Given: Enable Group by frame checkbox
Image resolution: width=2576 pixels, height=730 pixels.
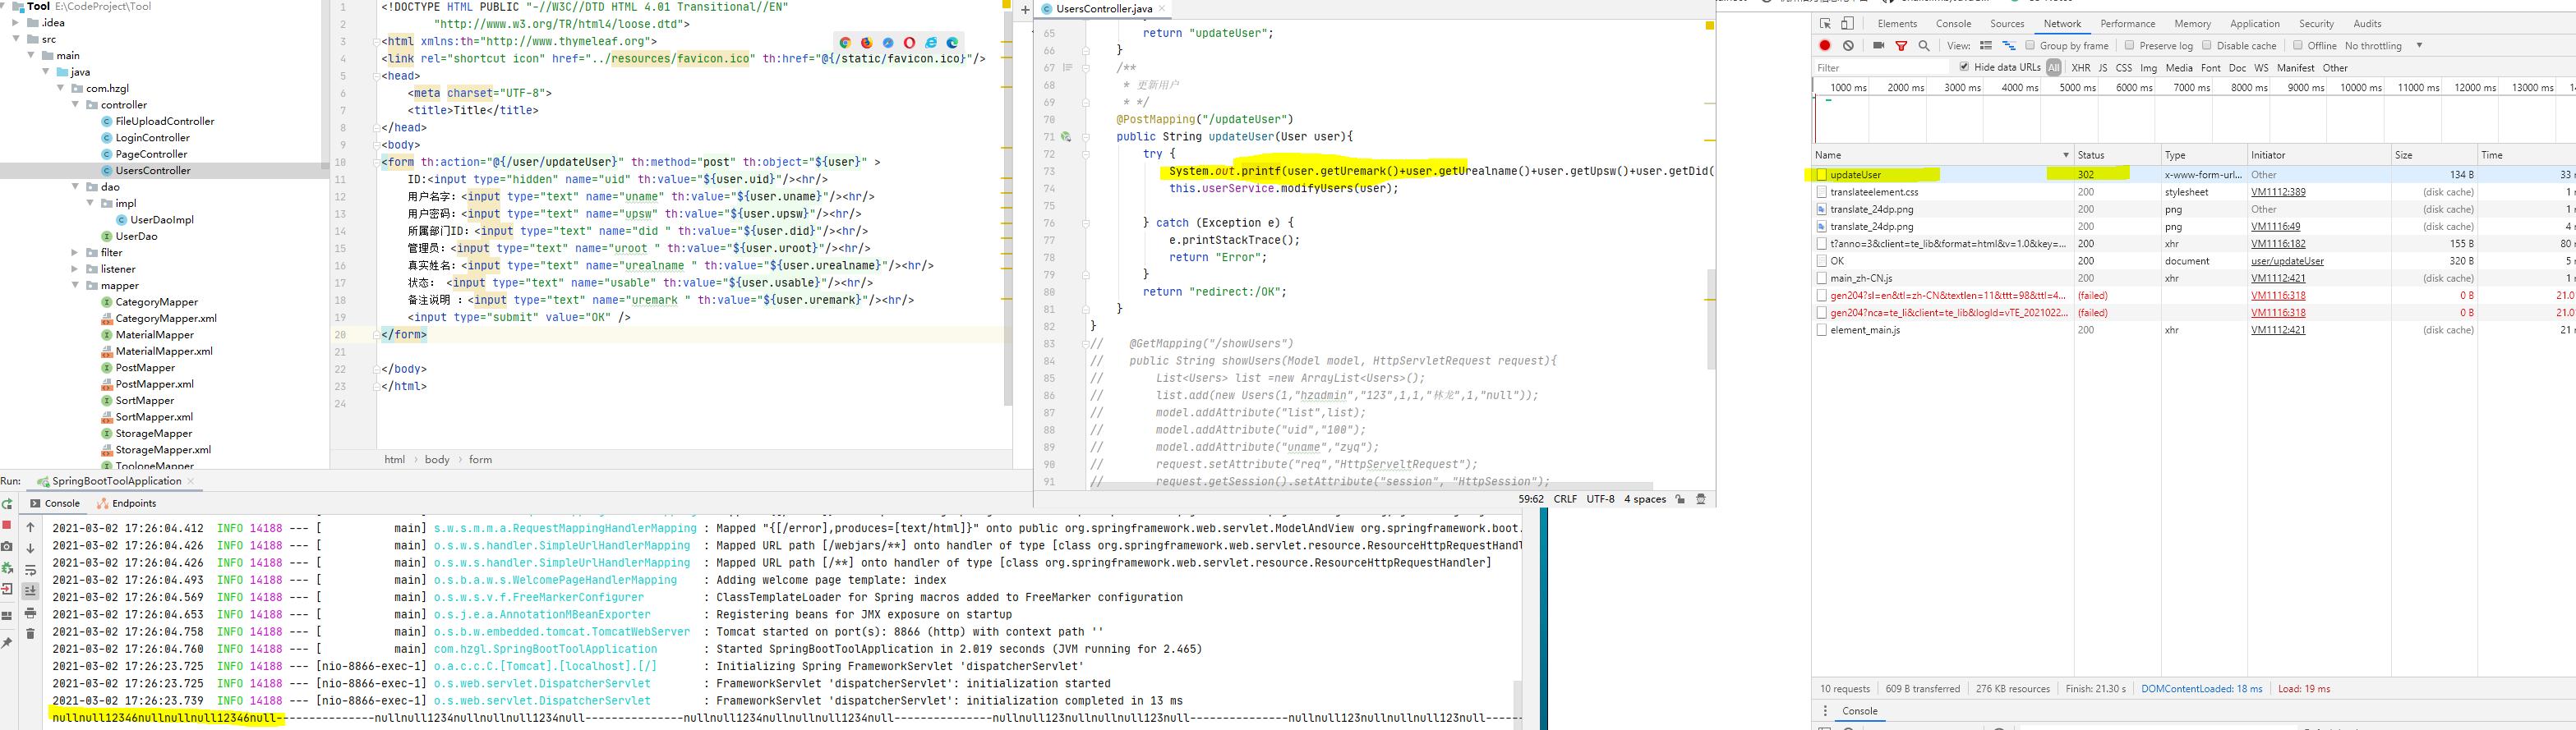Looking at the screenshot, I should point(2030,45).
